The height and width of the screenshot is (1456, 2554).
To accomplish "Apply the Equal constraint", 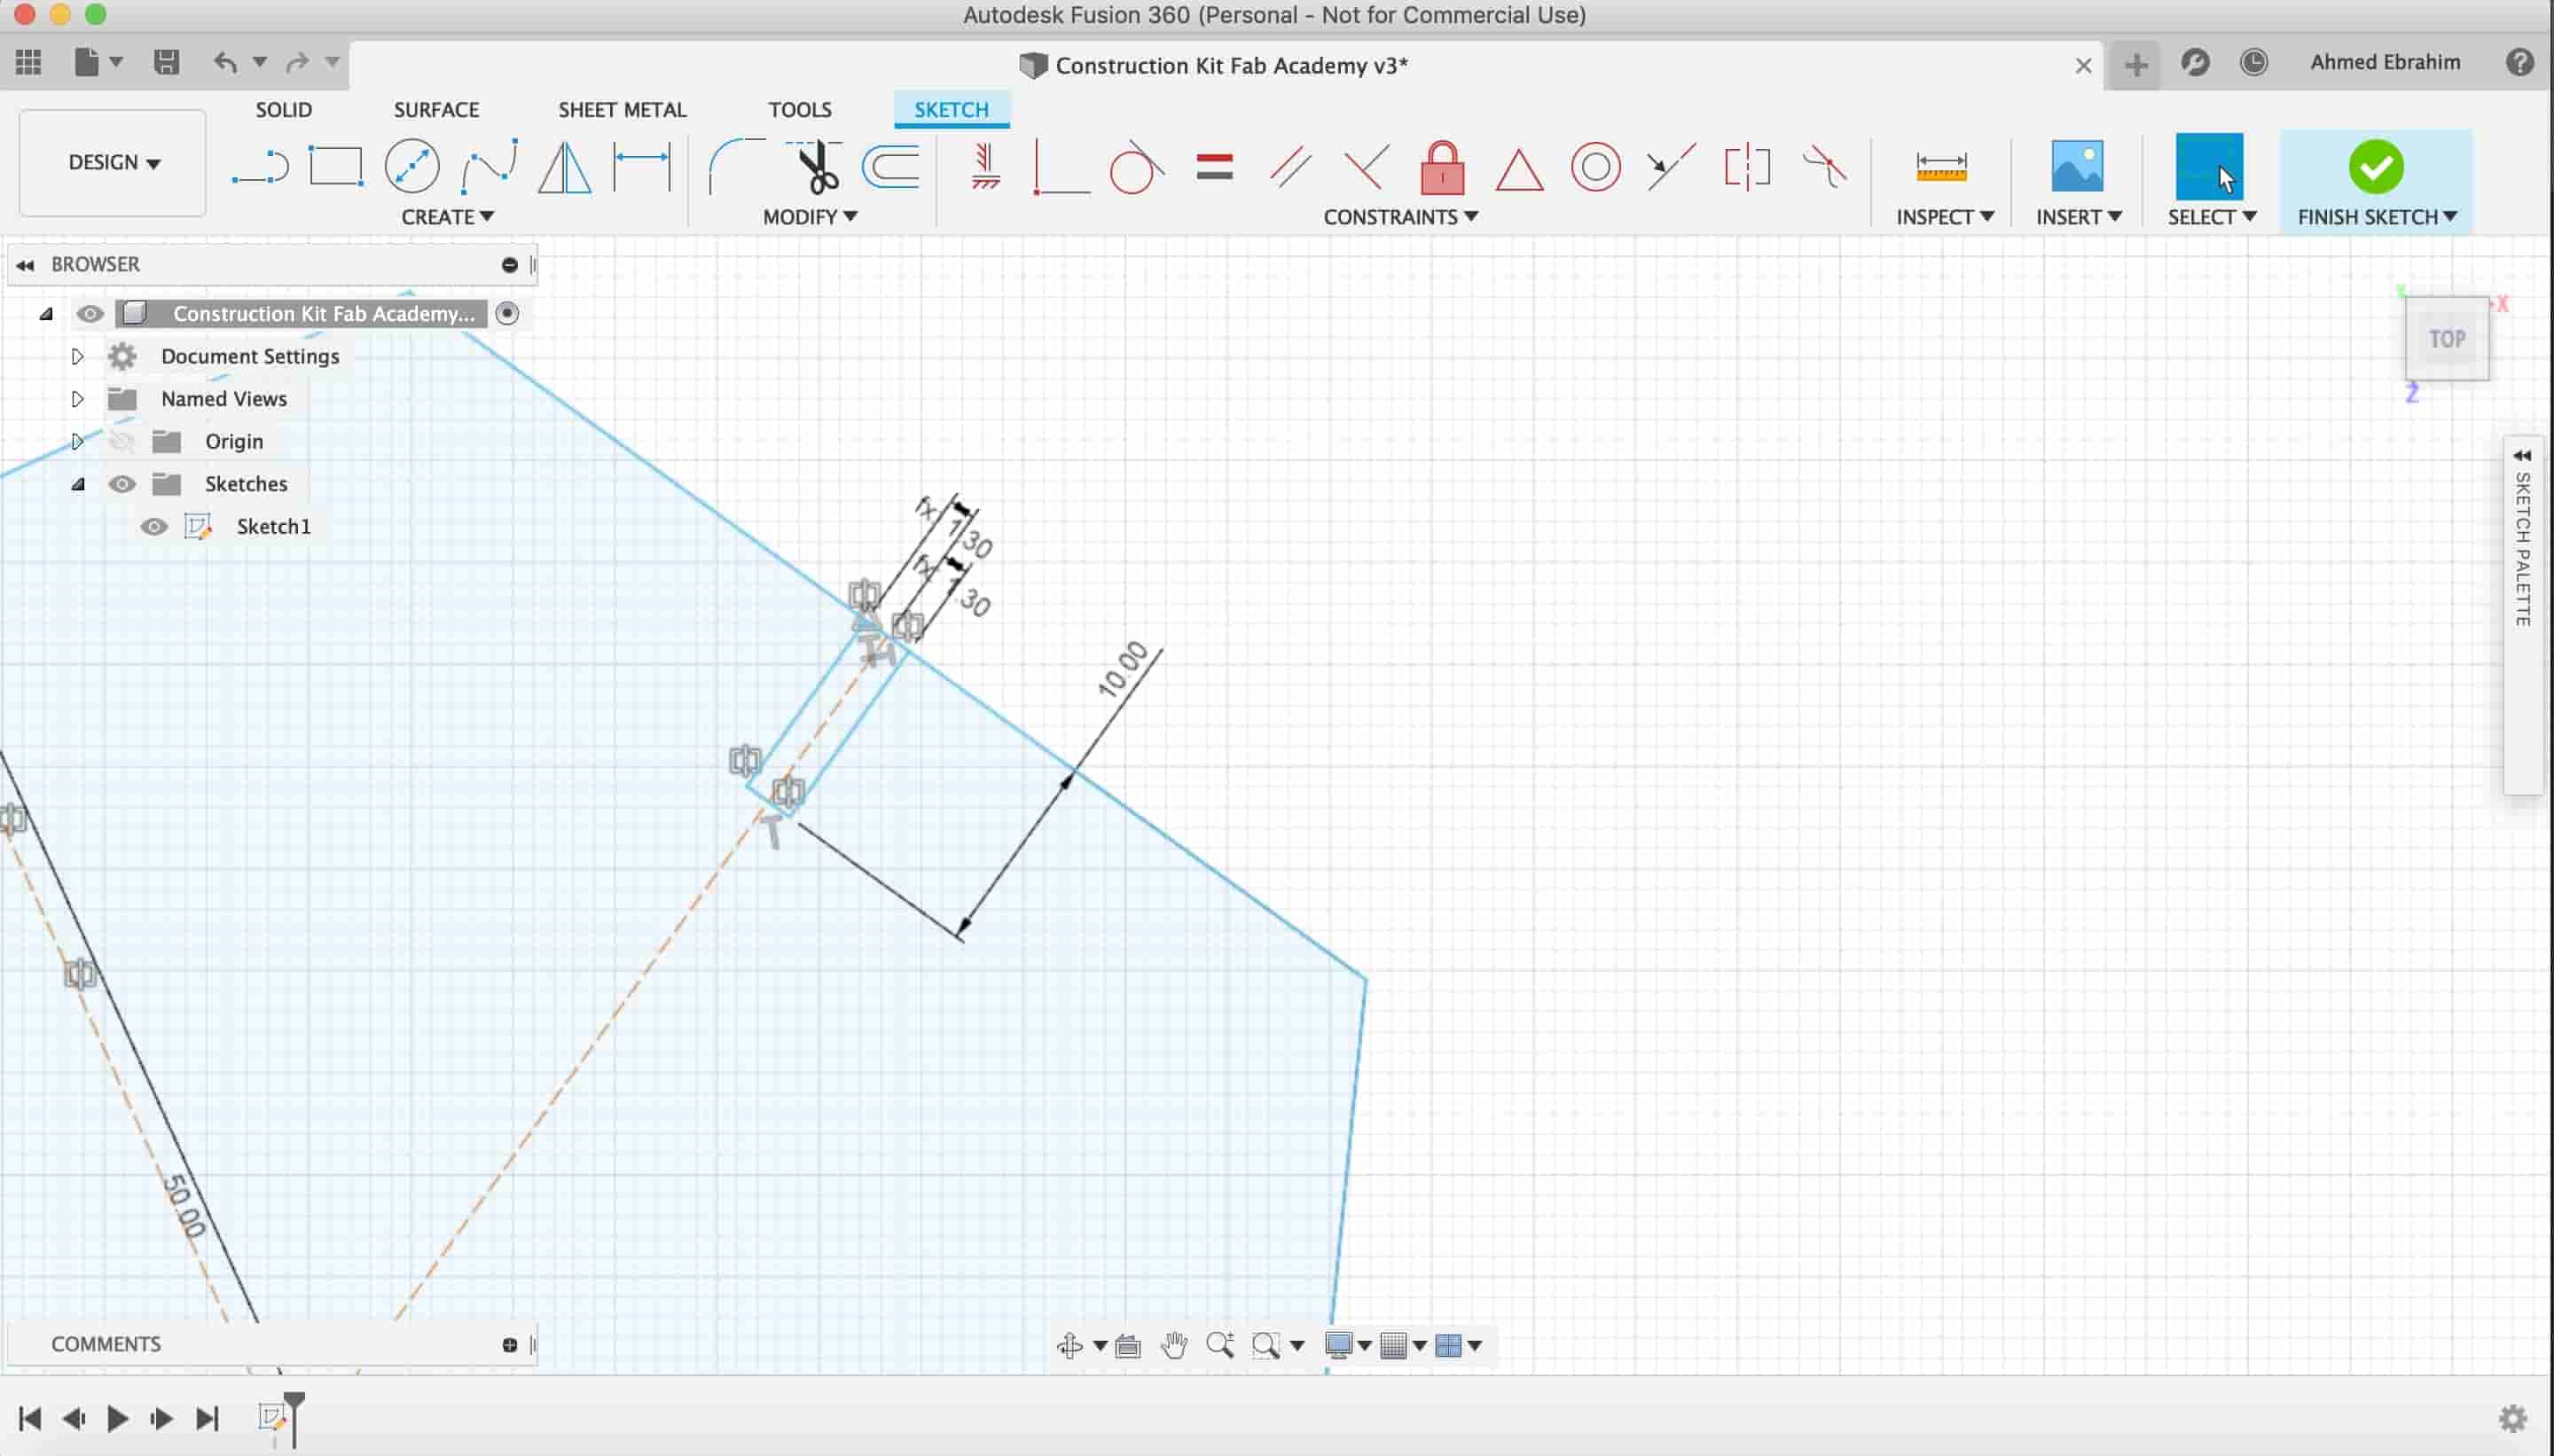I will point(1214,166).
